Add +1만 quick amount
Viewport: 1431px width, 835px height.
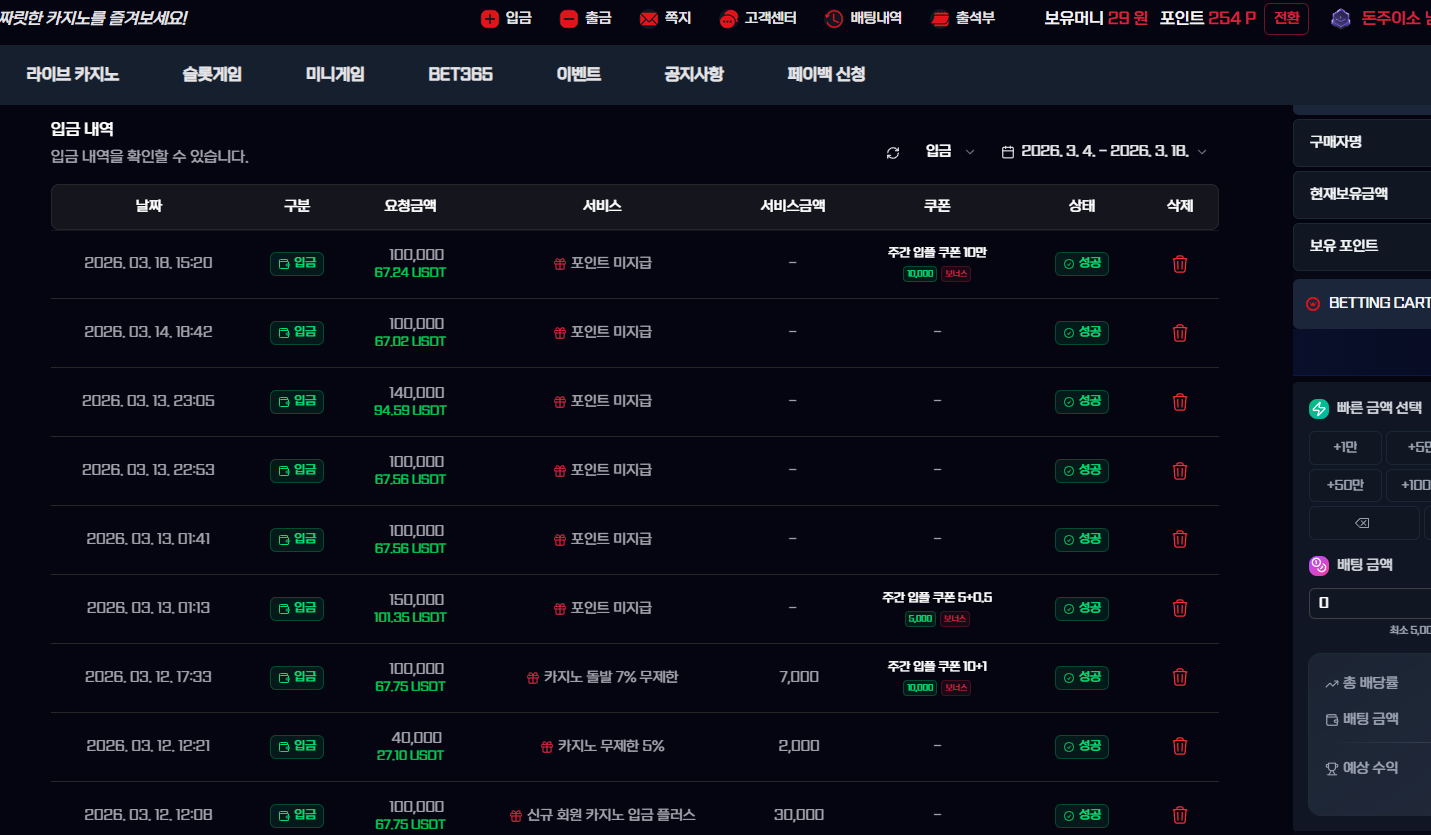(1345, 448)
